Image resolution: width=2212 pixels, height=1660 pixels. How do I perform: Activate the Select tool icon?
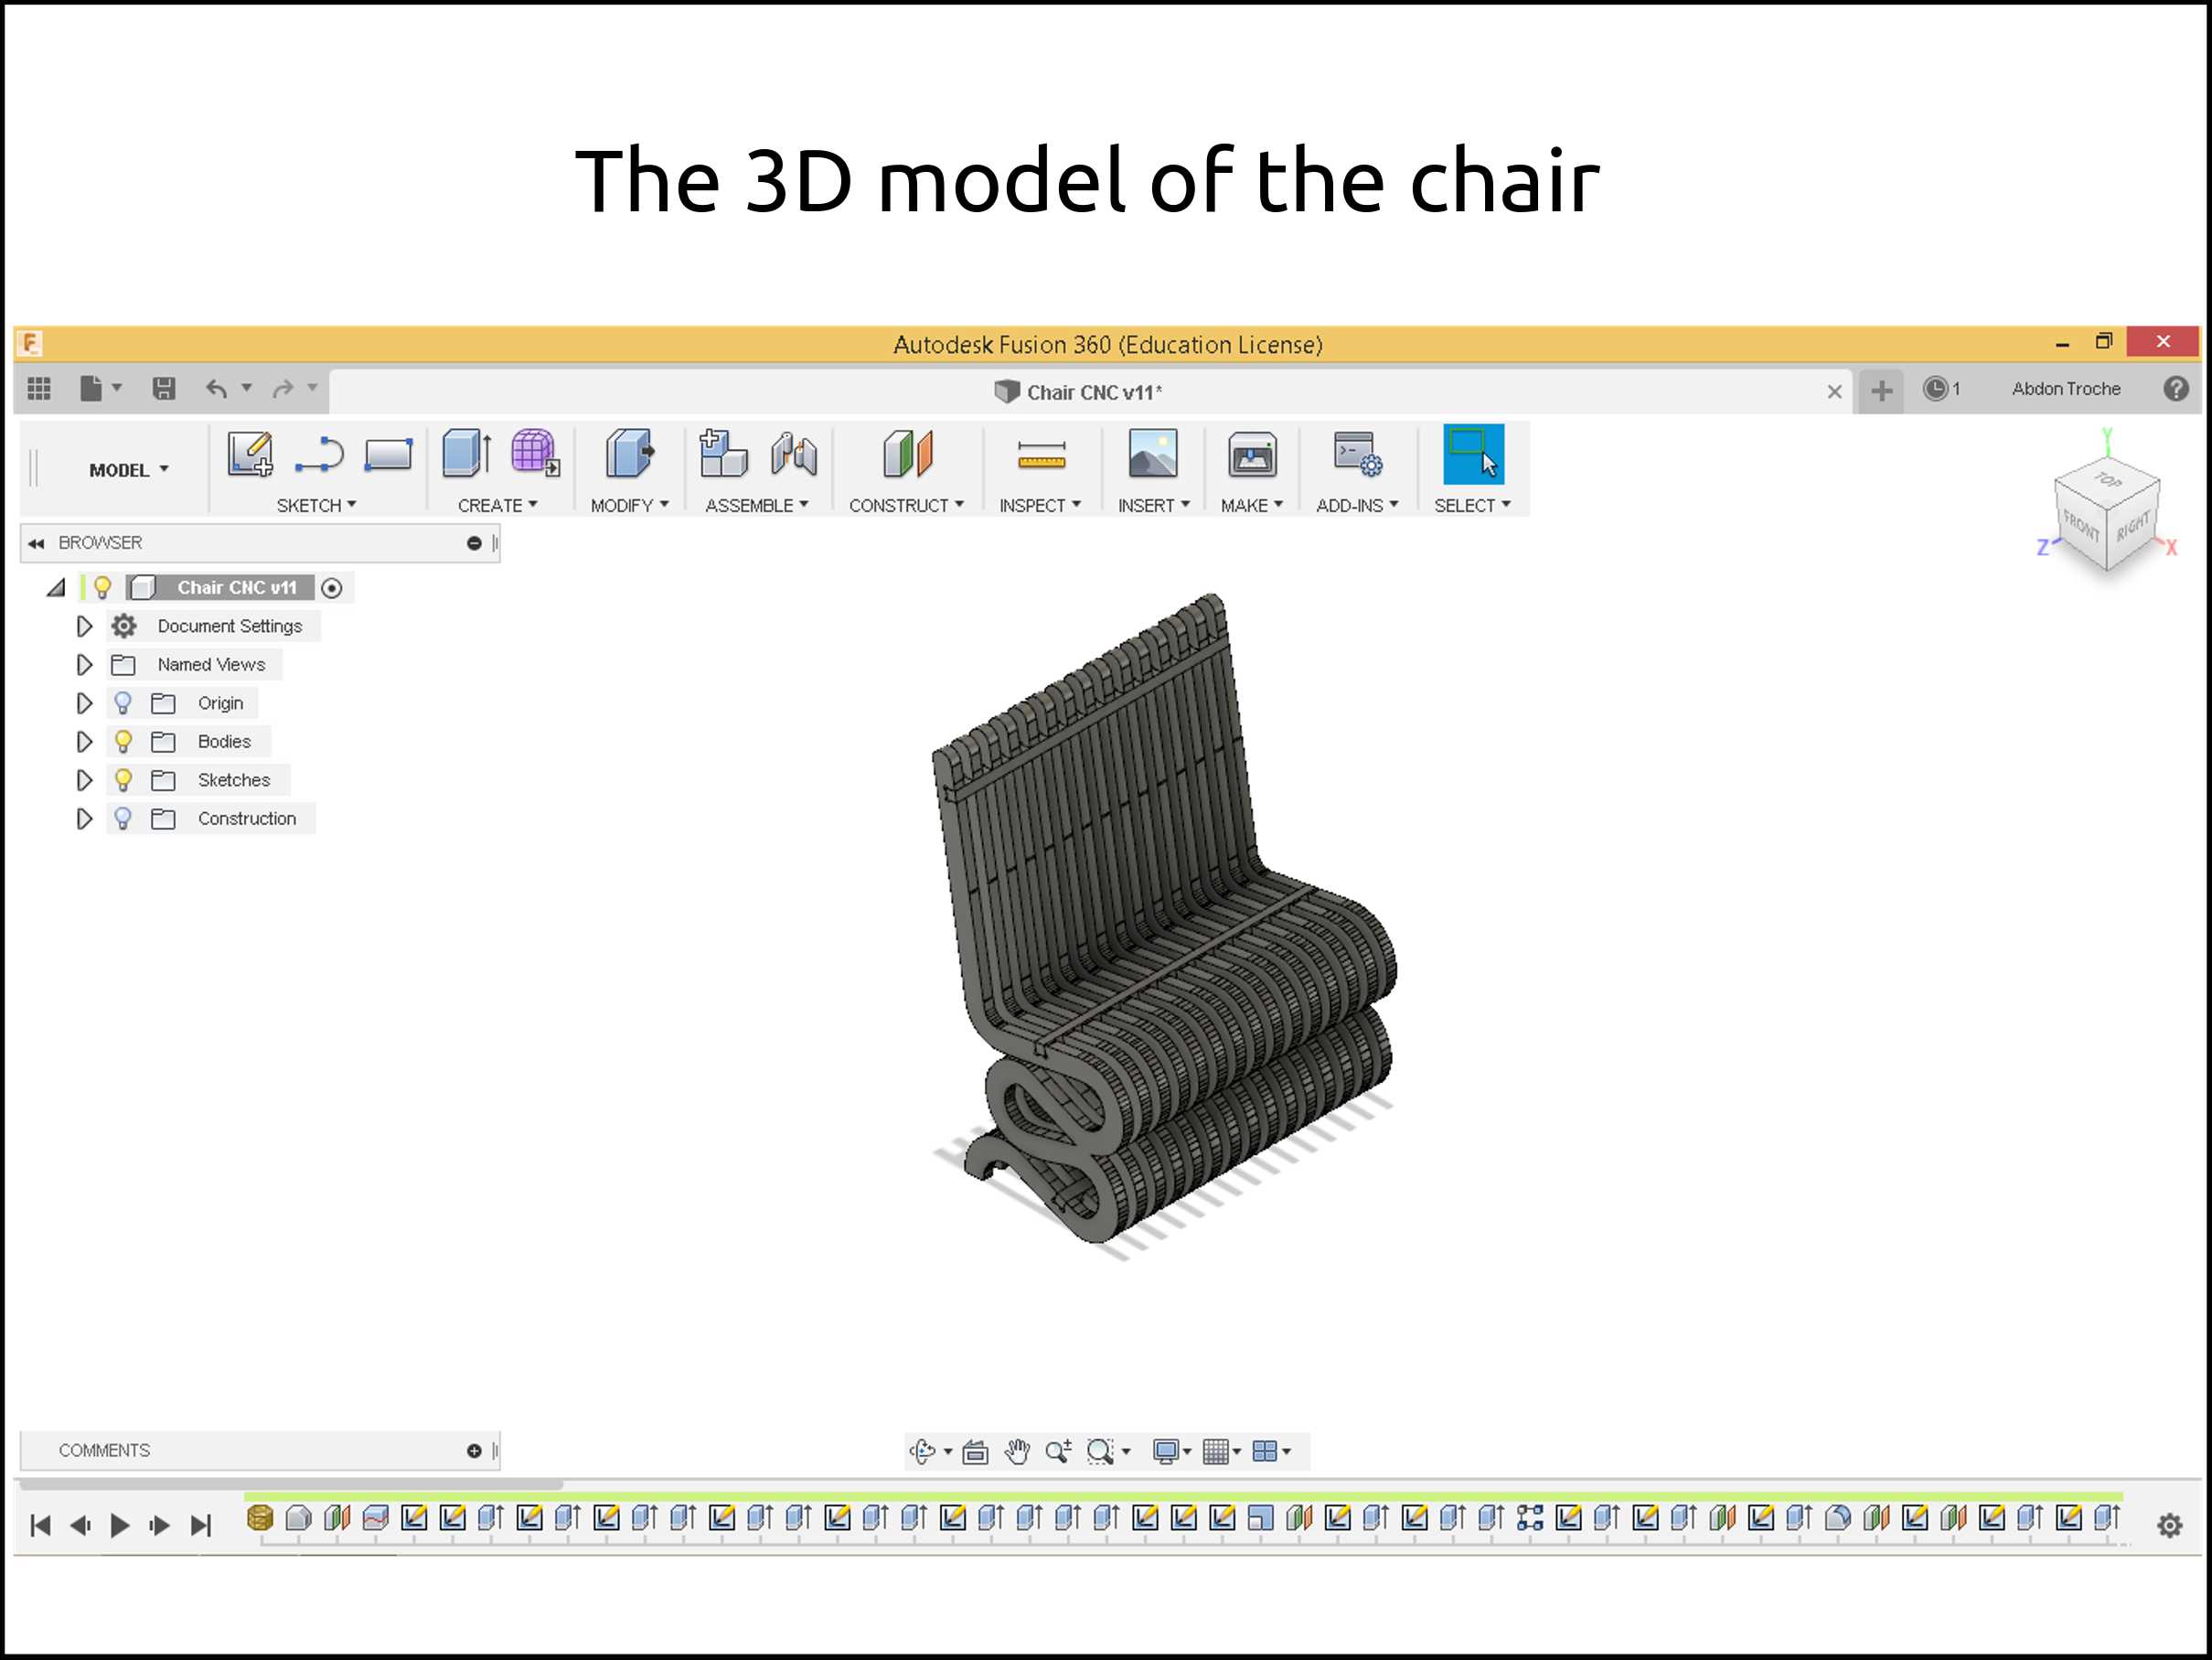click(x=1473, y=454)
